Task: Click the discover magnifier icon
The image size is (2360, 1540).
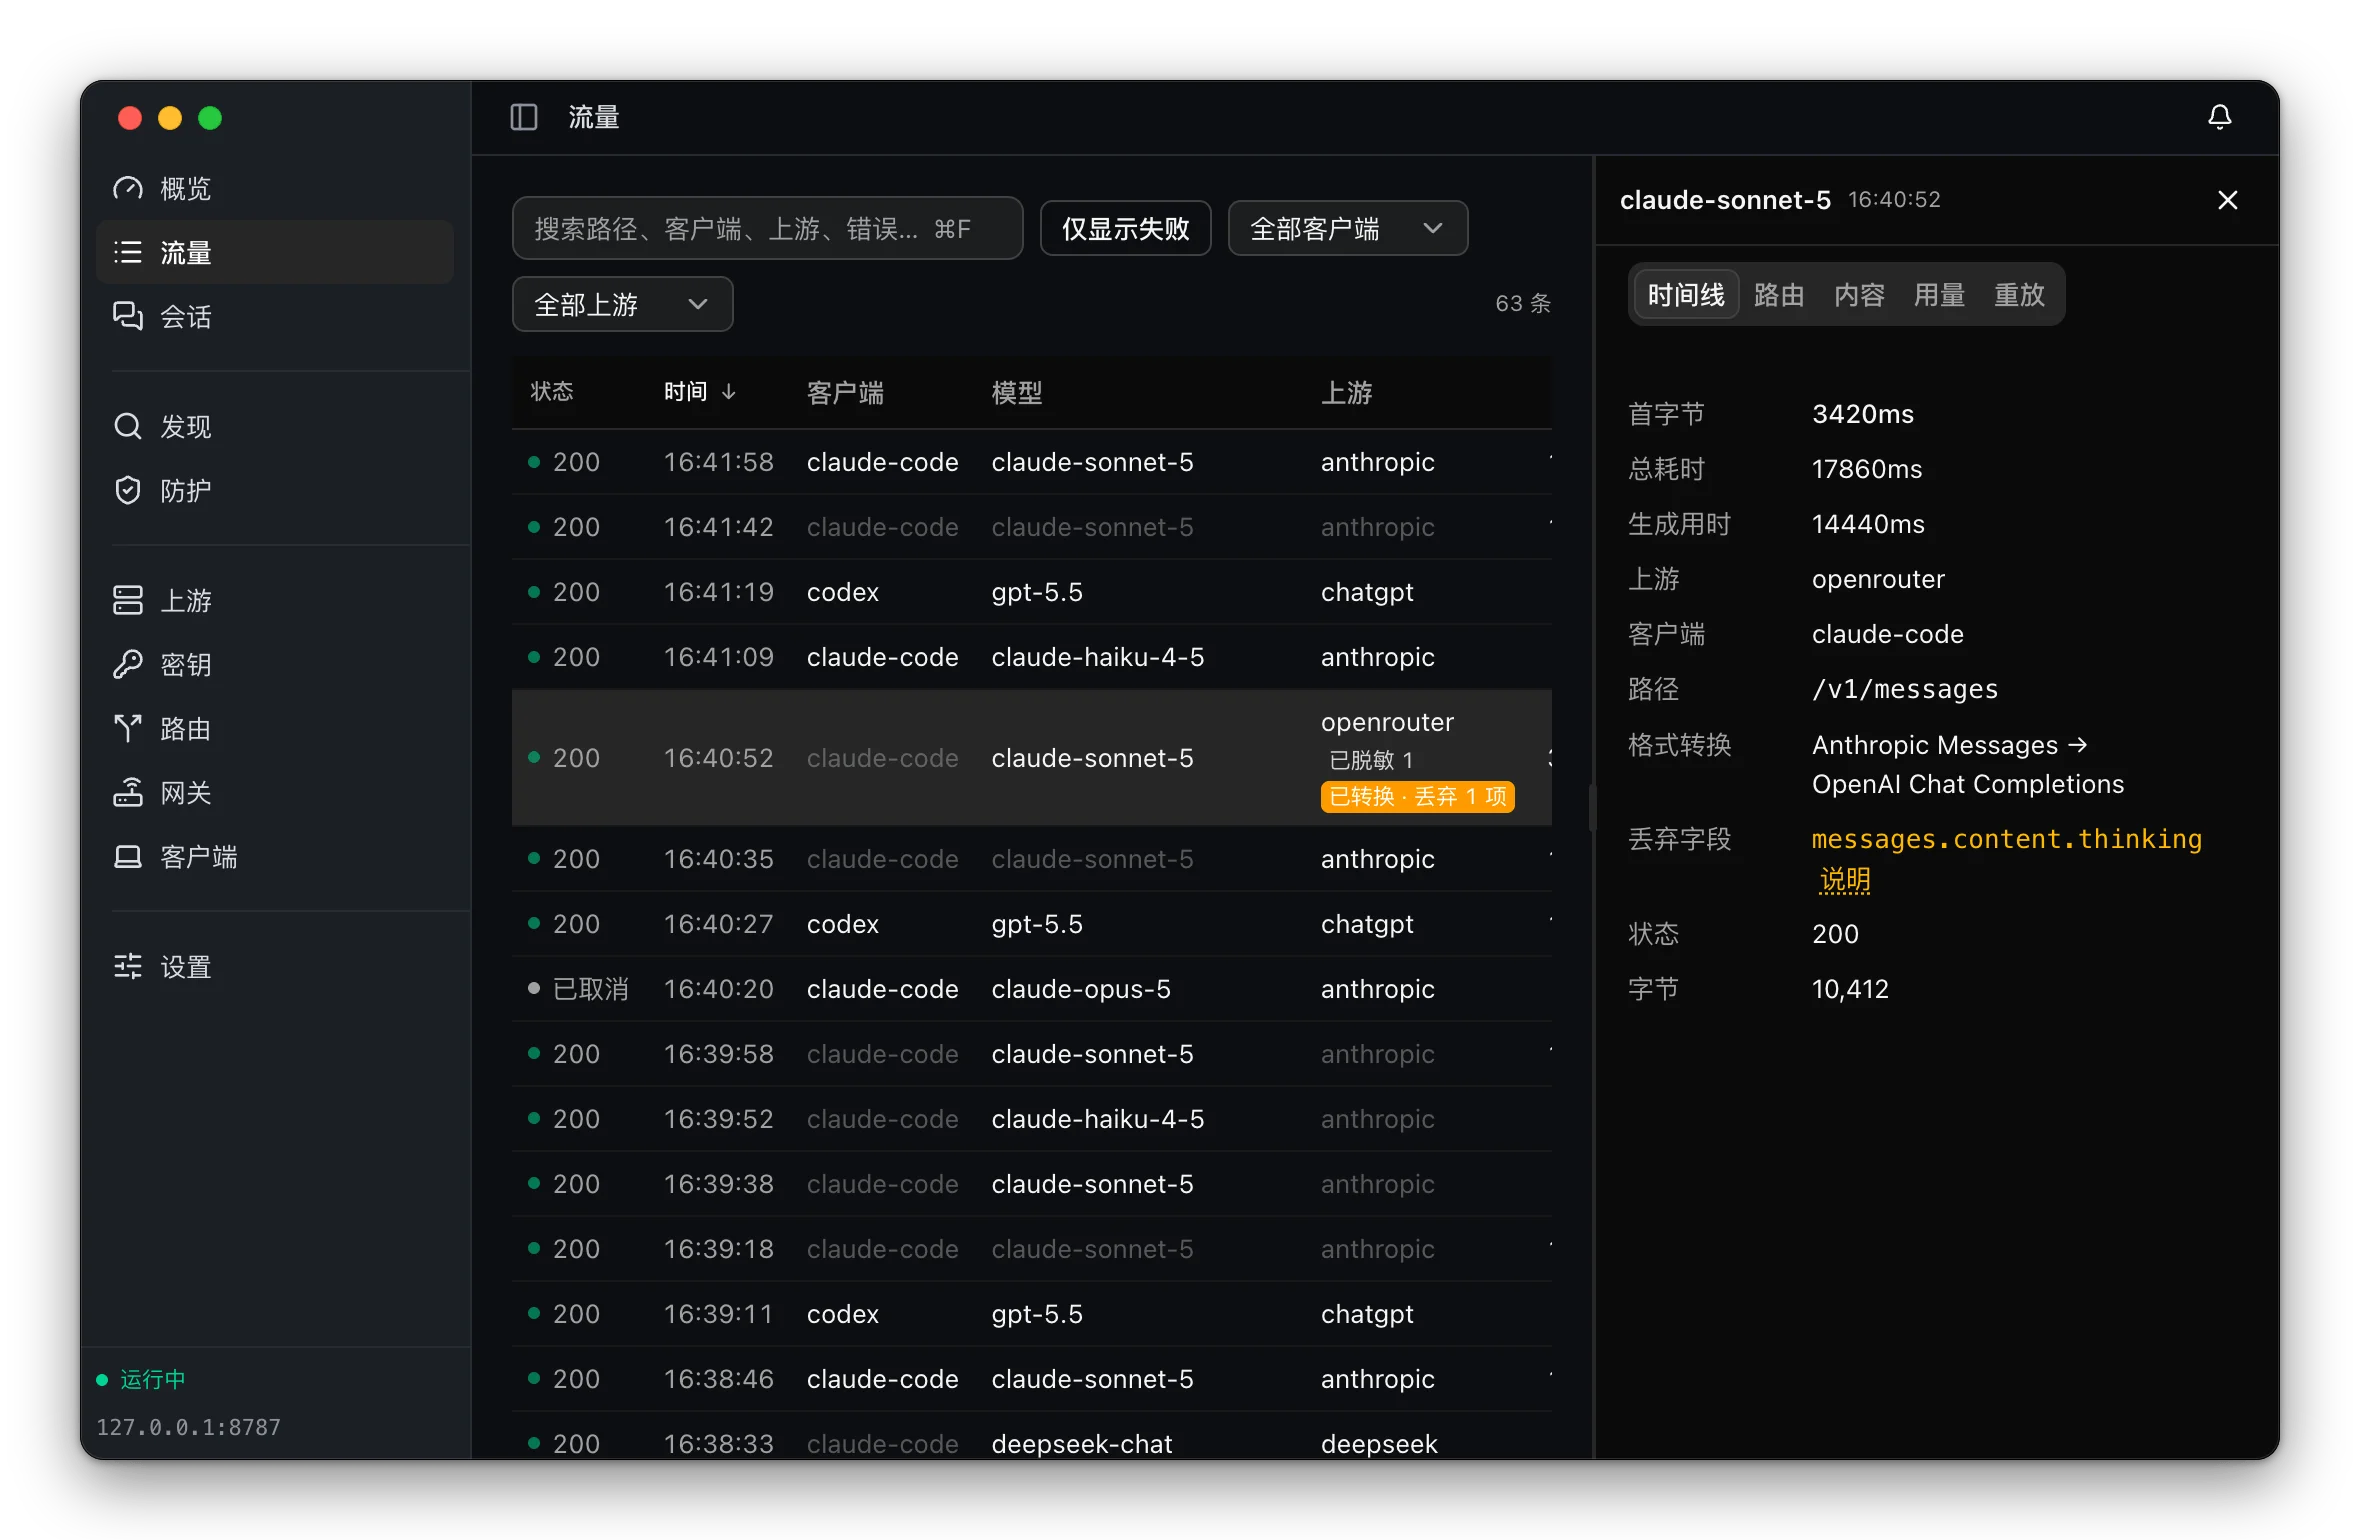Action: [x=128, y=426]
